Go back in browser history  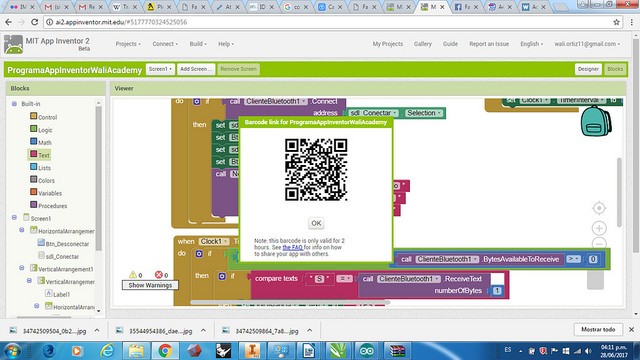pos(9,22)
